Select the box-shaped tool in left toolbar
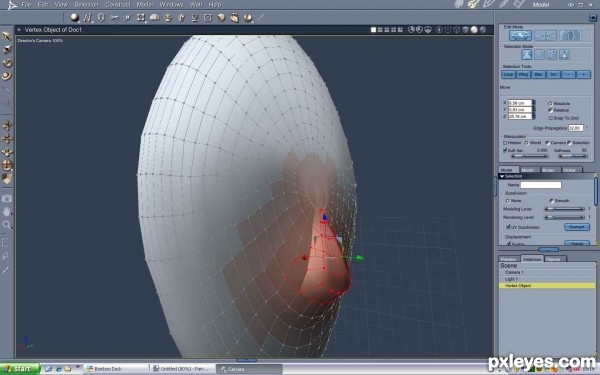This screenshot has width=600, height=375. click(x=7, y=178)
